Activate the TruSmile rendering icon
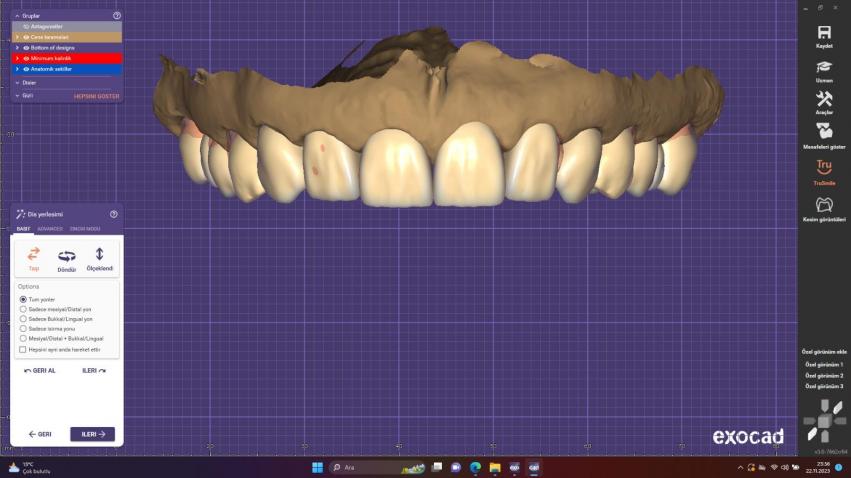Screen dimensions: 851x478 click(824, 166)
